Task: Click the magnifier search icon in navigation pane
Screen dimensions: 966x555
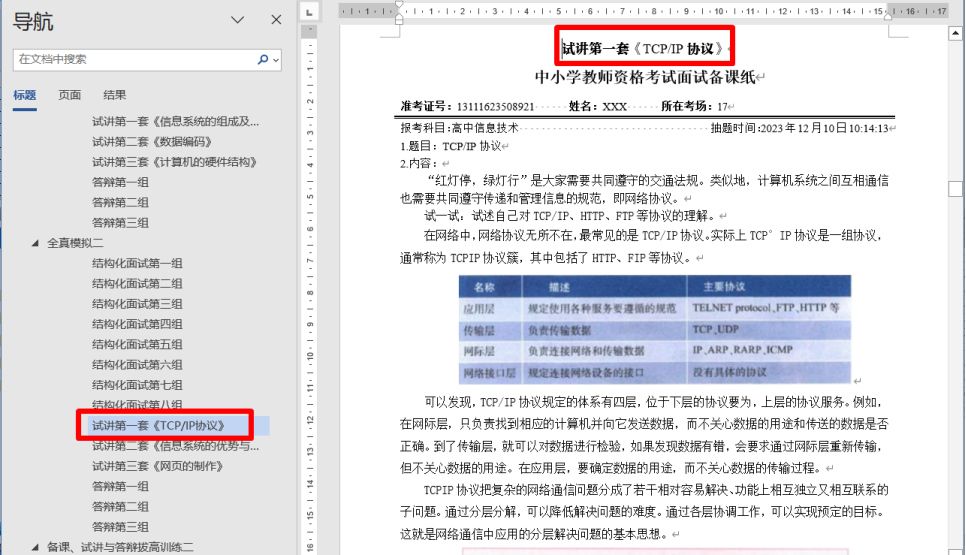Action: [263, 60]
